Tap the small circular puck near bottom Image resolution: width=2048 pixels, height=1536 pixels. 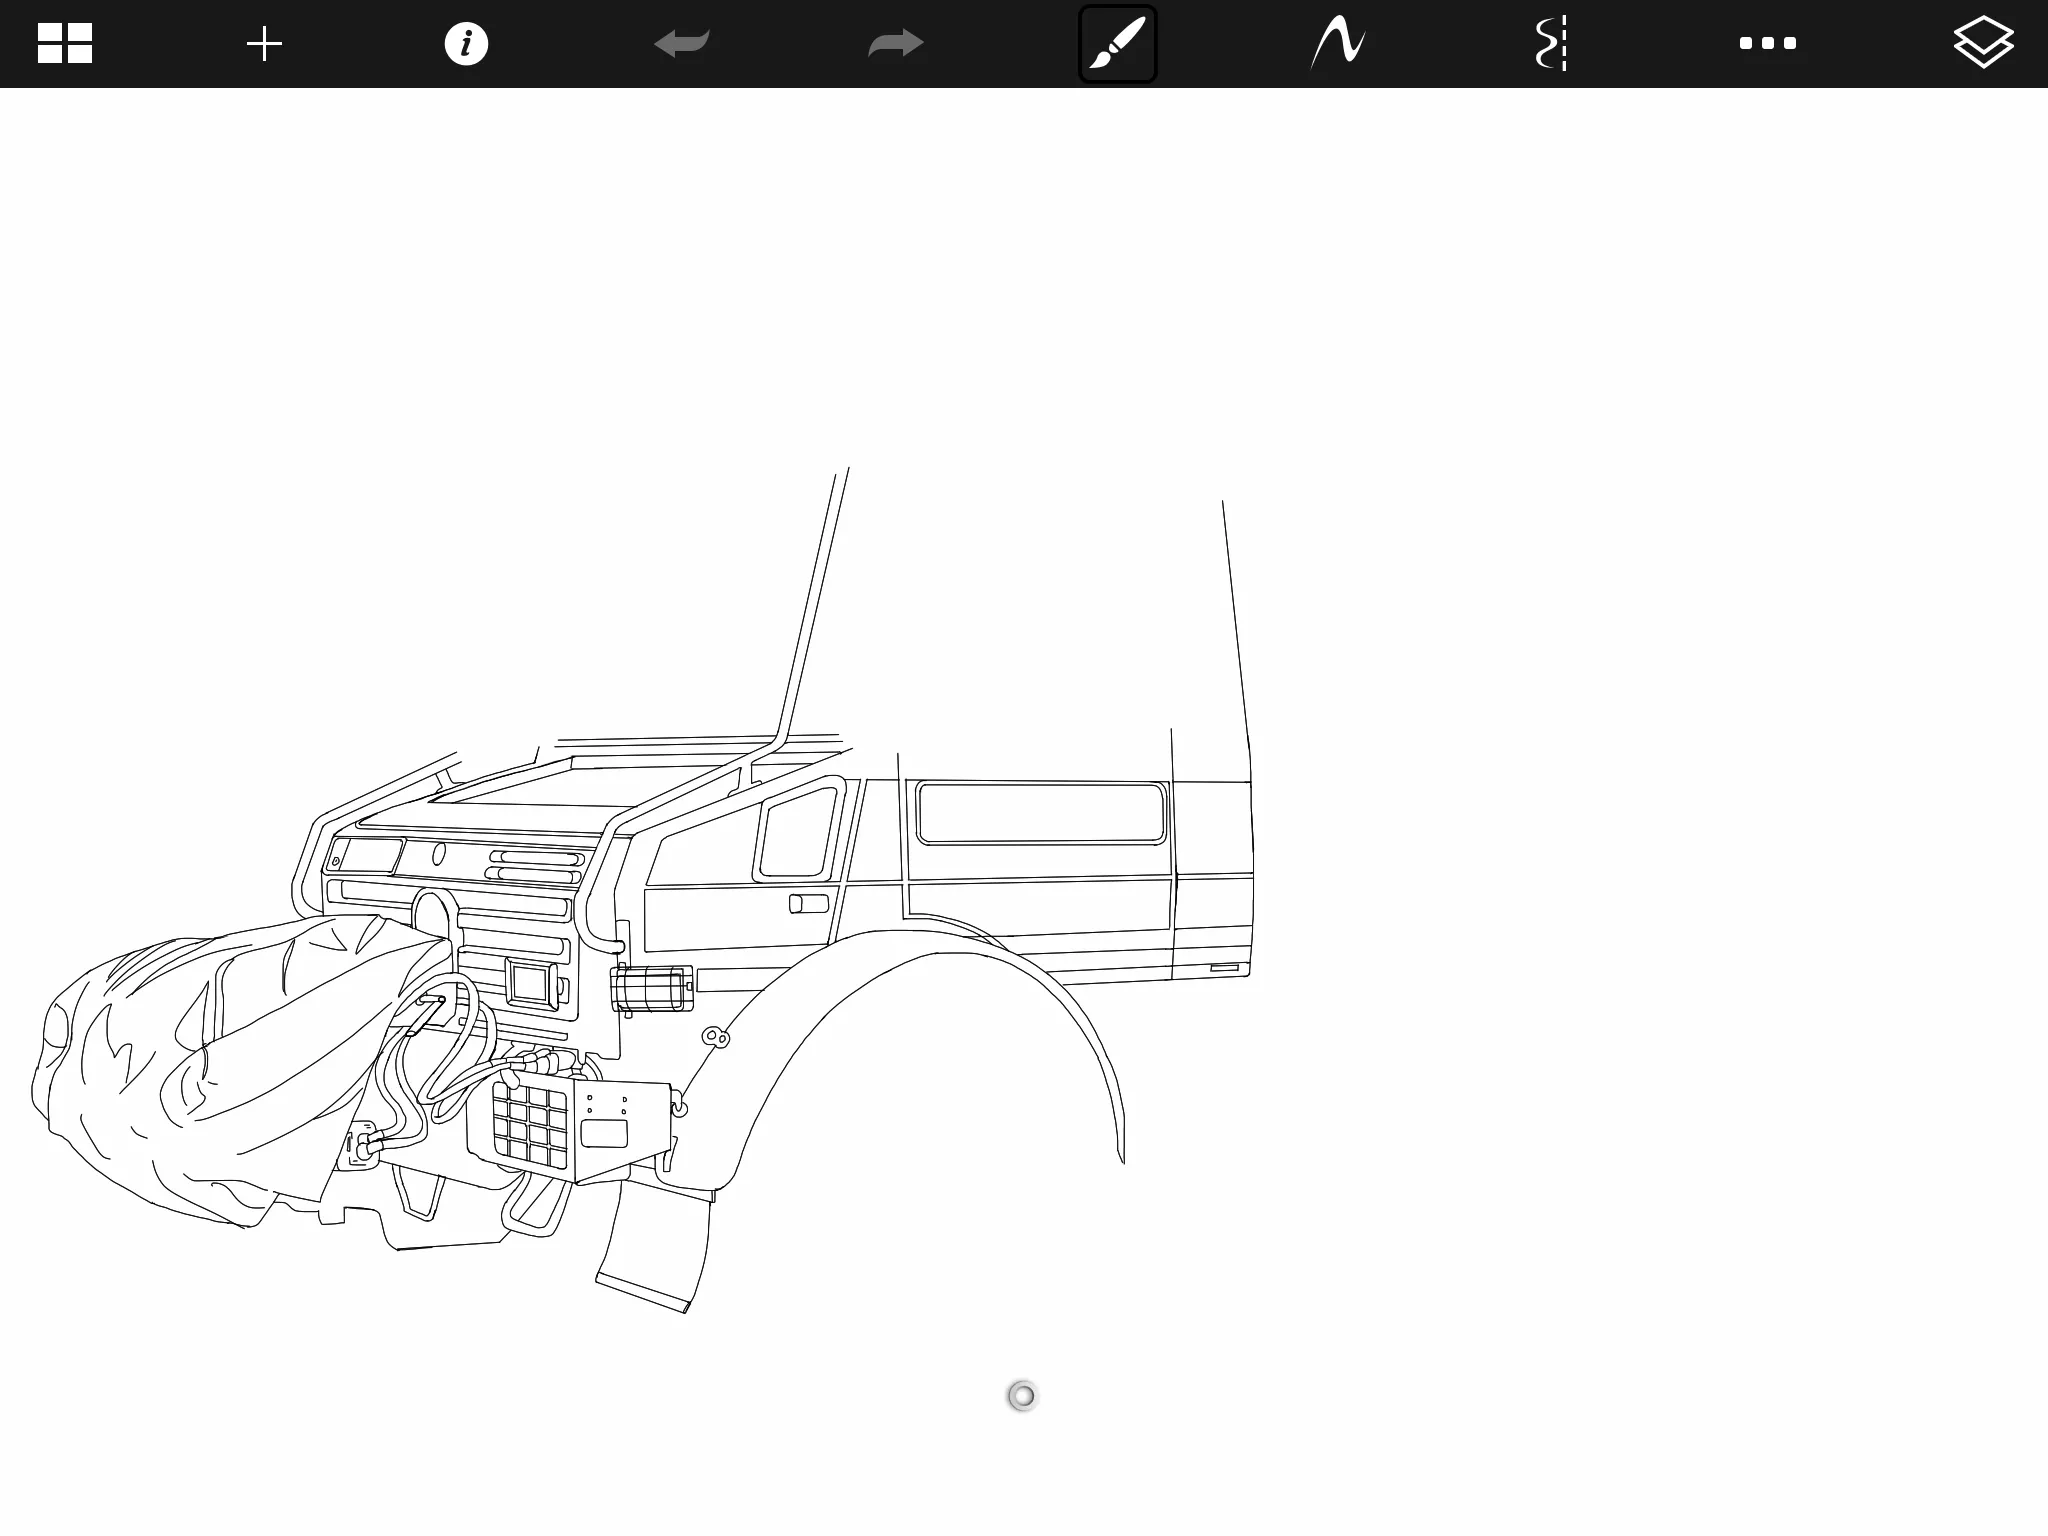click(x=1022, y=1395)
